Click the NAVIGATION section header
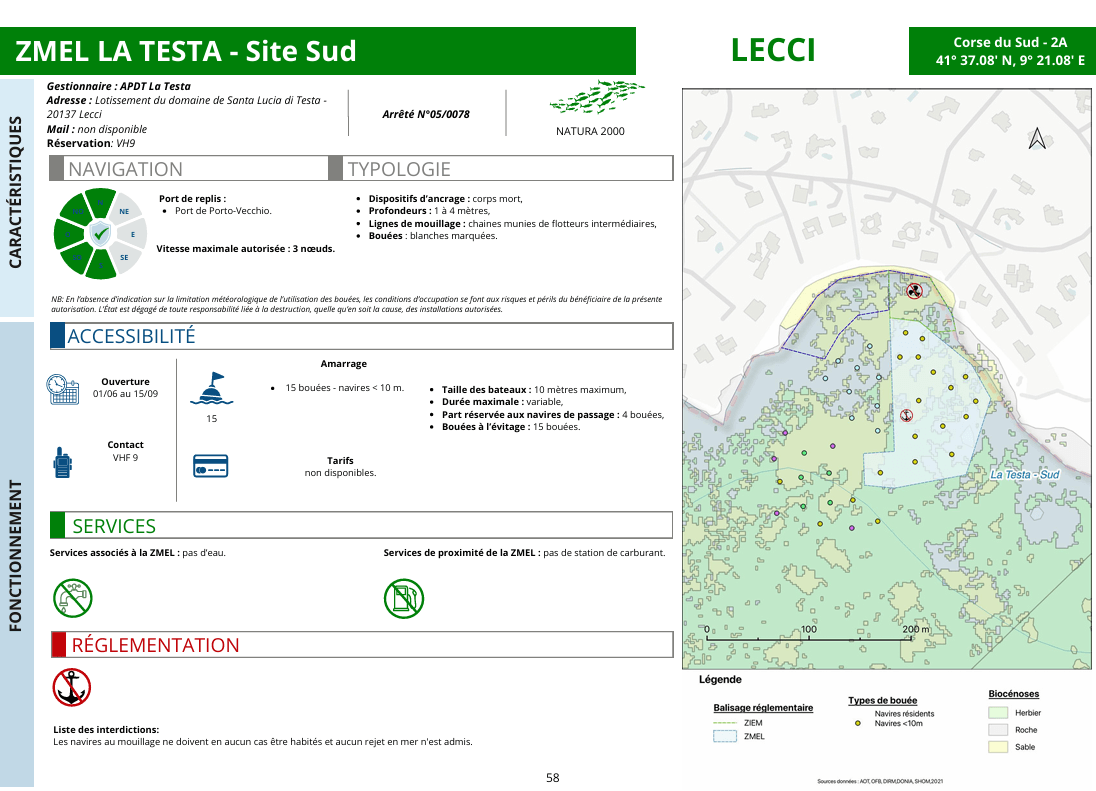The height and width of the screenshot is (791, 1096). tap(189, 168)
